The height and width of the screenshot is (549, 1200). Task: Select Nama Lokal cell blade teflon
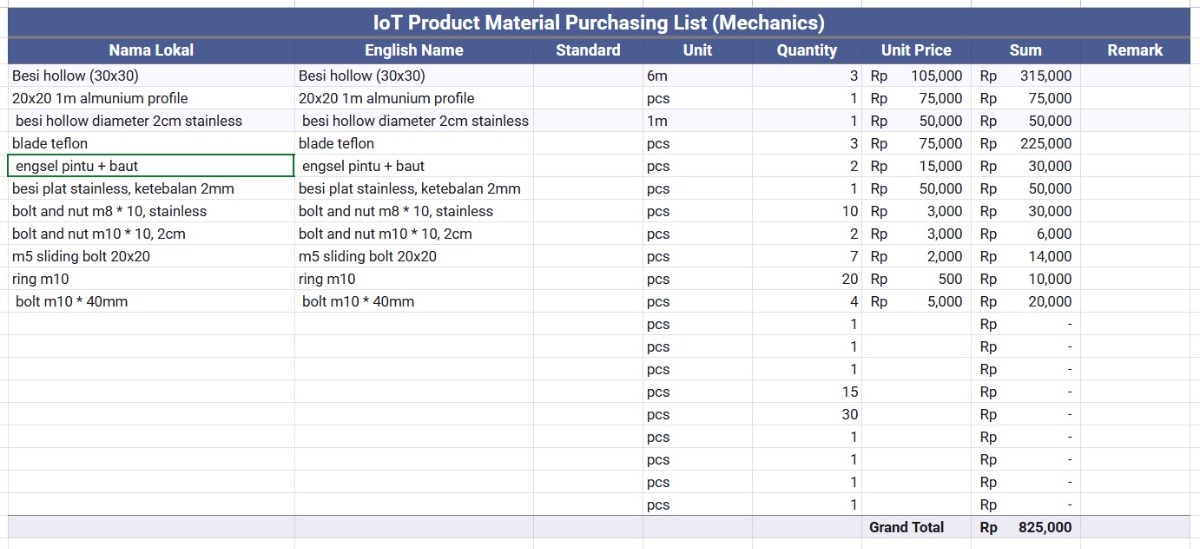coord(151,144)
